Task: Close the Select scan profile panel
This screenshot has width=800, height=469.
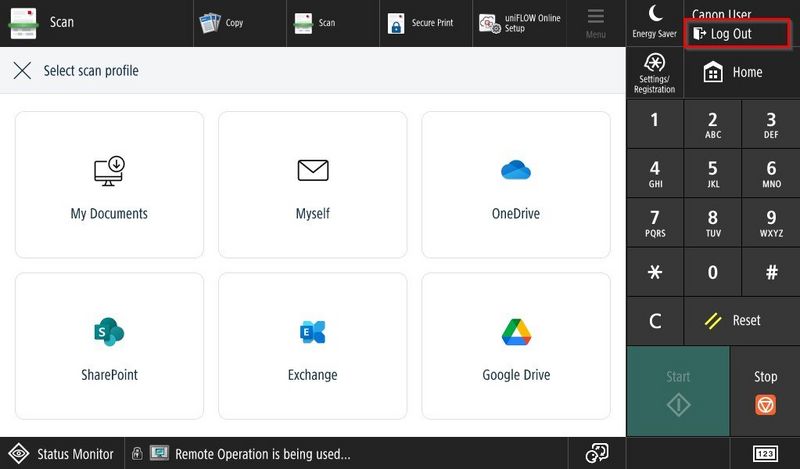Action: [x=22, y=71]
